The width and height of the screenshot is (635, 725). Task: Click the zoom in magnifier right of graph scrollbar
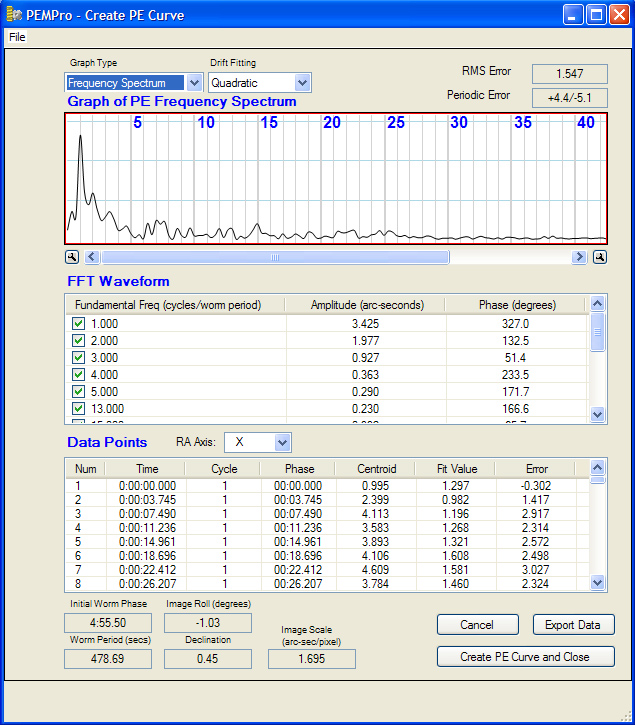(x=600, y=257)
